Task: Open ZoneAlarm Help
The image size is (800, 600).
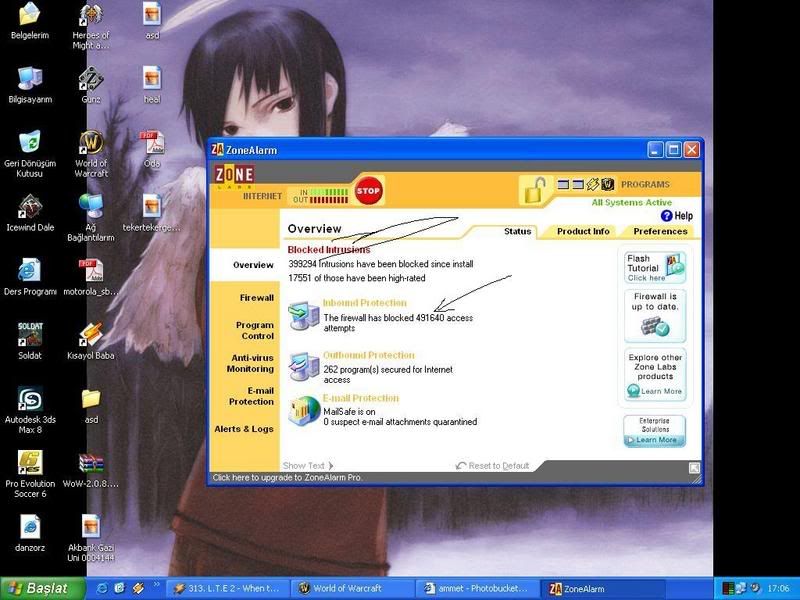Action: tap(676, 215)
